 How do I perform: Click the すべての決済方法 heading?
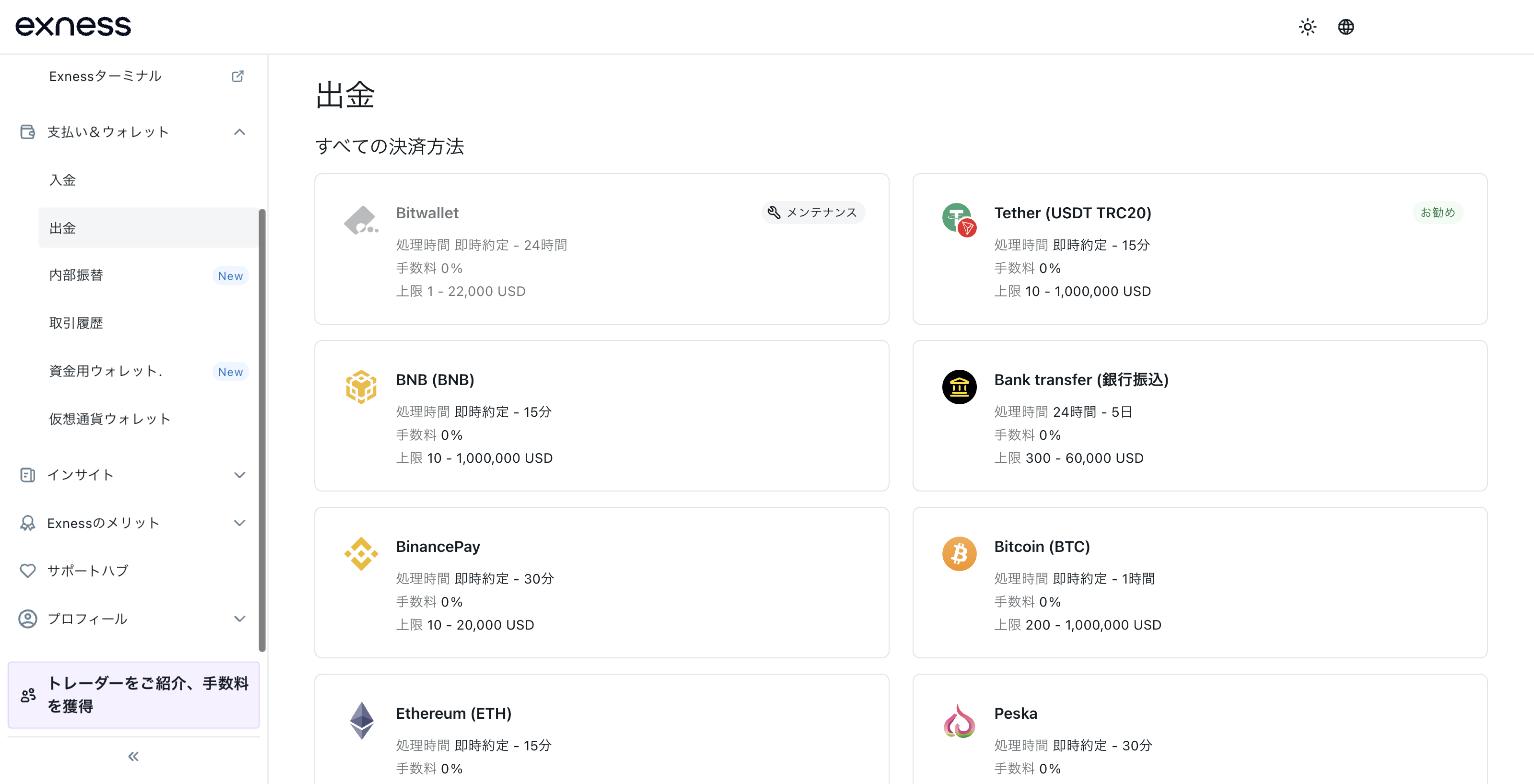point(390,146)
